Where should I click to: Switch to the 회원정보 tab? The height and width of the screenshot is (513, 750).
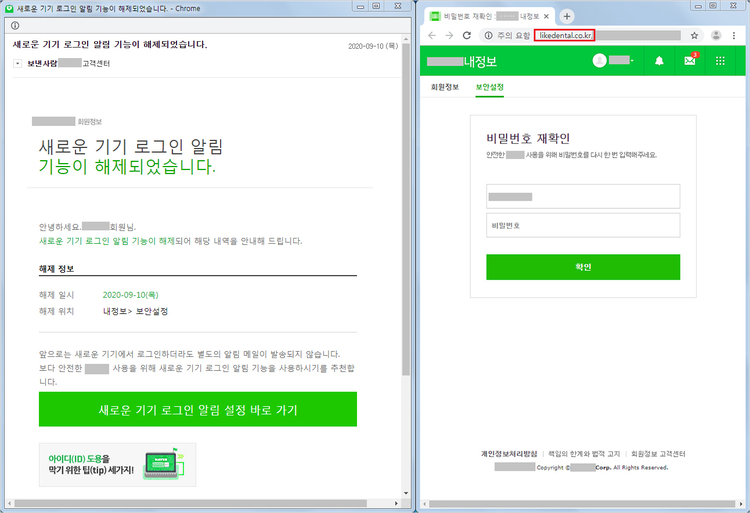click(x=444, y=87)
